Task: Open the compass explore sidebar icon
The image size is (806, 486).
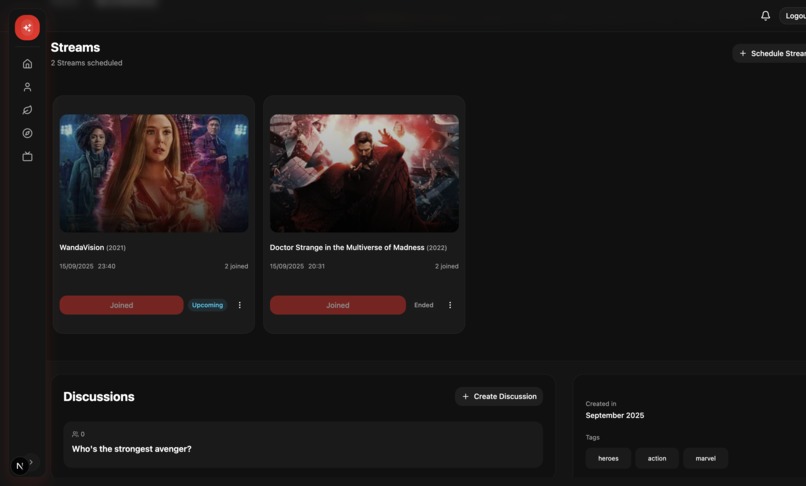Action: pyautogui.click(x=27, y=133)
